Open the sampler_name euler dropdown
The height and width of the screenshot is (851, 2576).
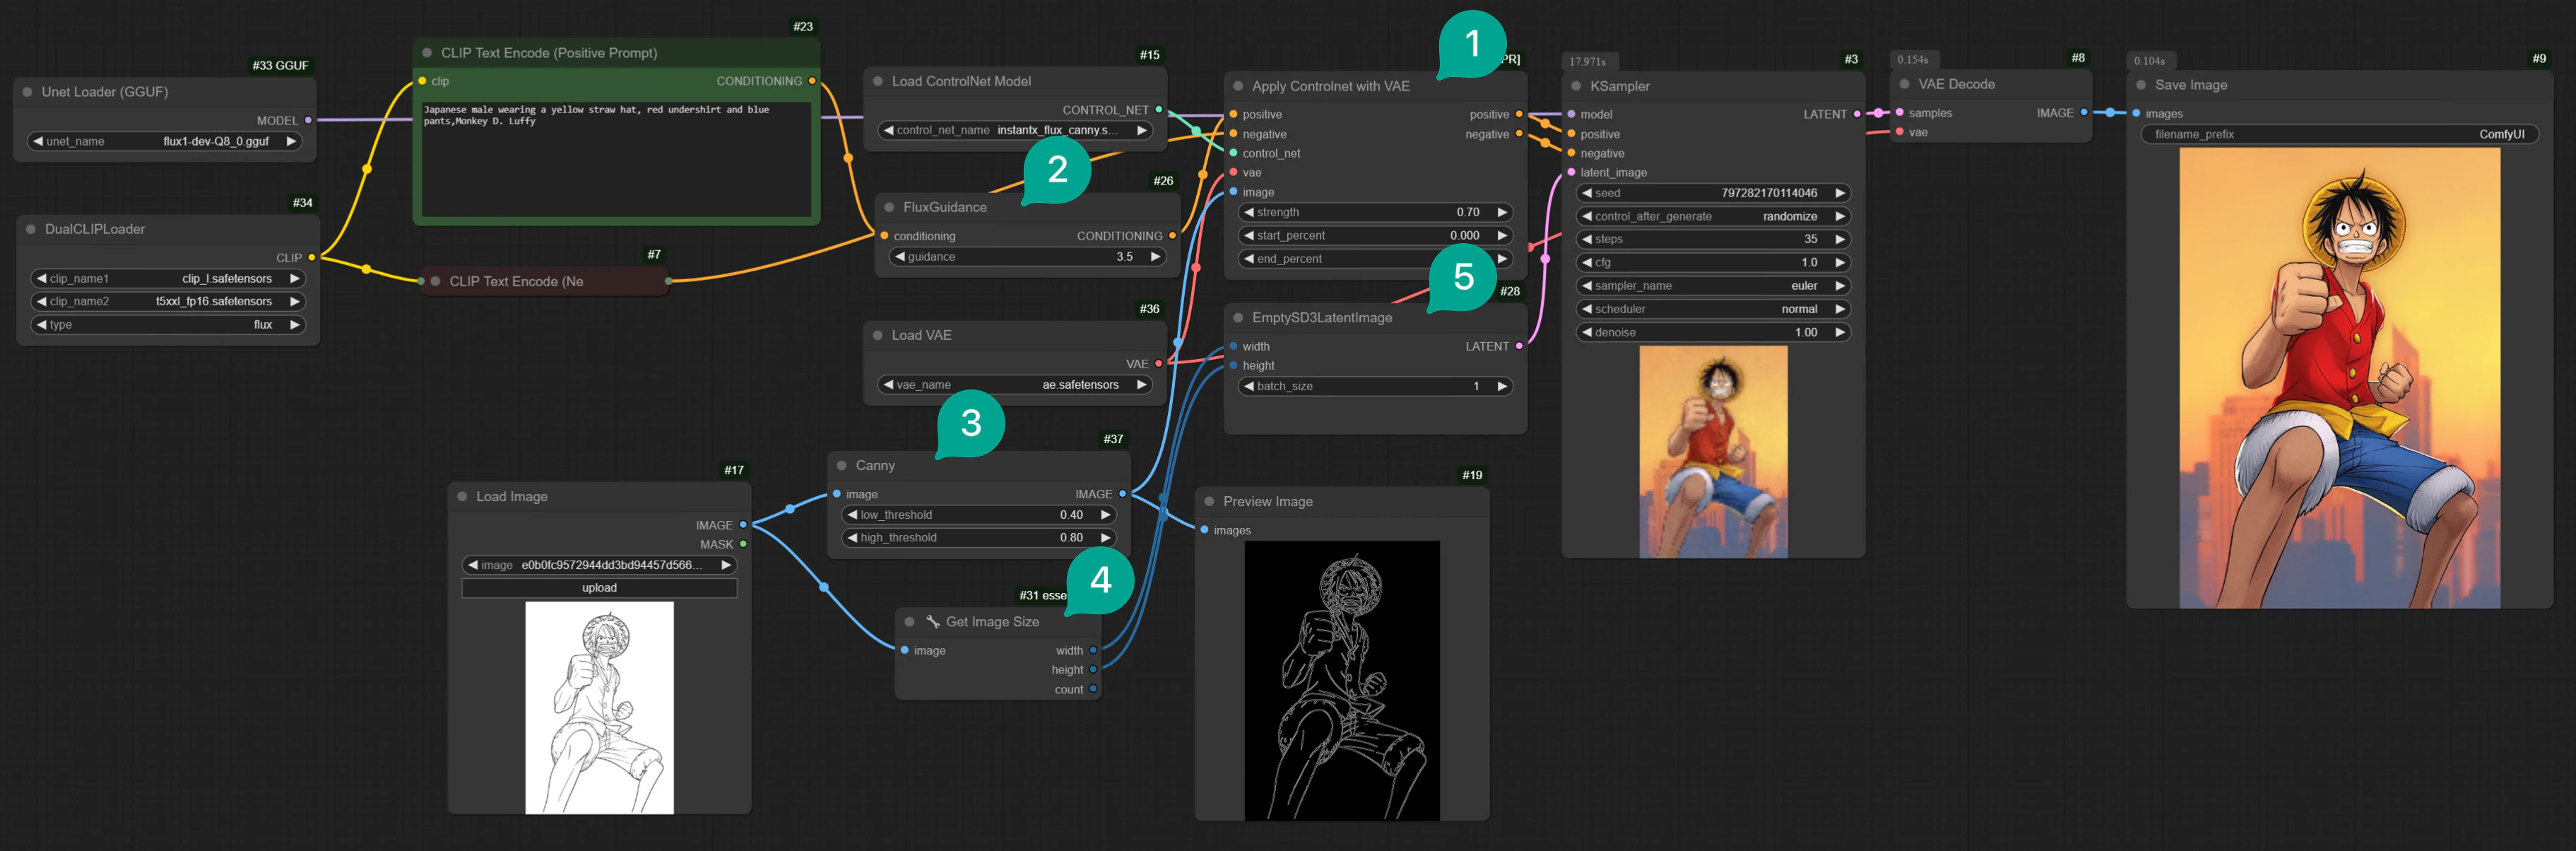(x=1712, y=286)
